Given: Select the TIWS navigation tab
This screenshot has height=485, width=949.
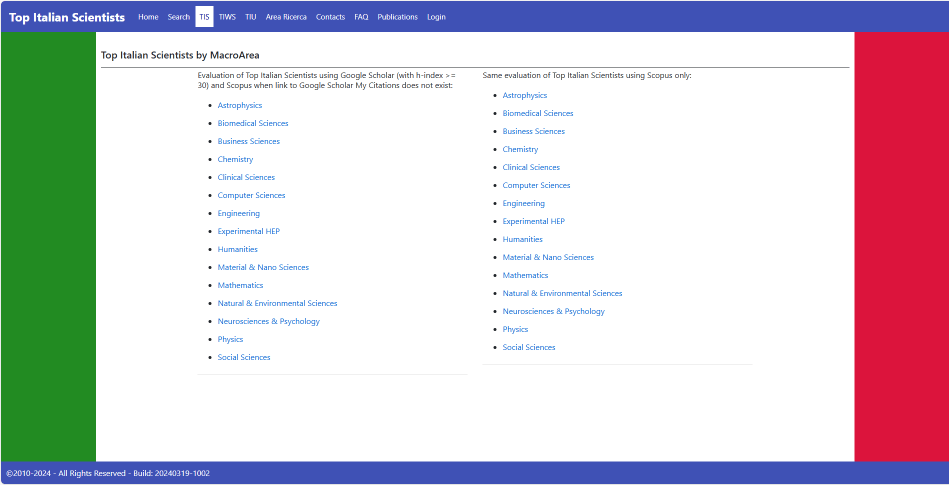Looking at the screenshot, I should pos(228,17).
